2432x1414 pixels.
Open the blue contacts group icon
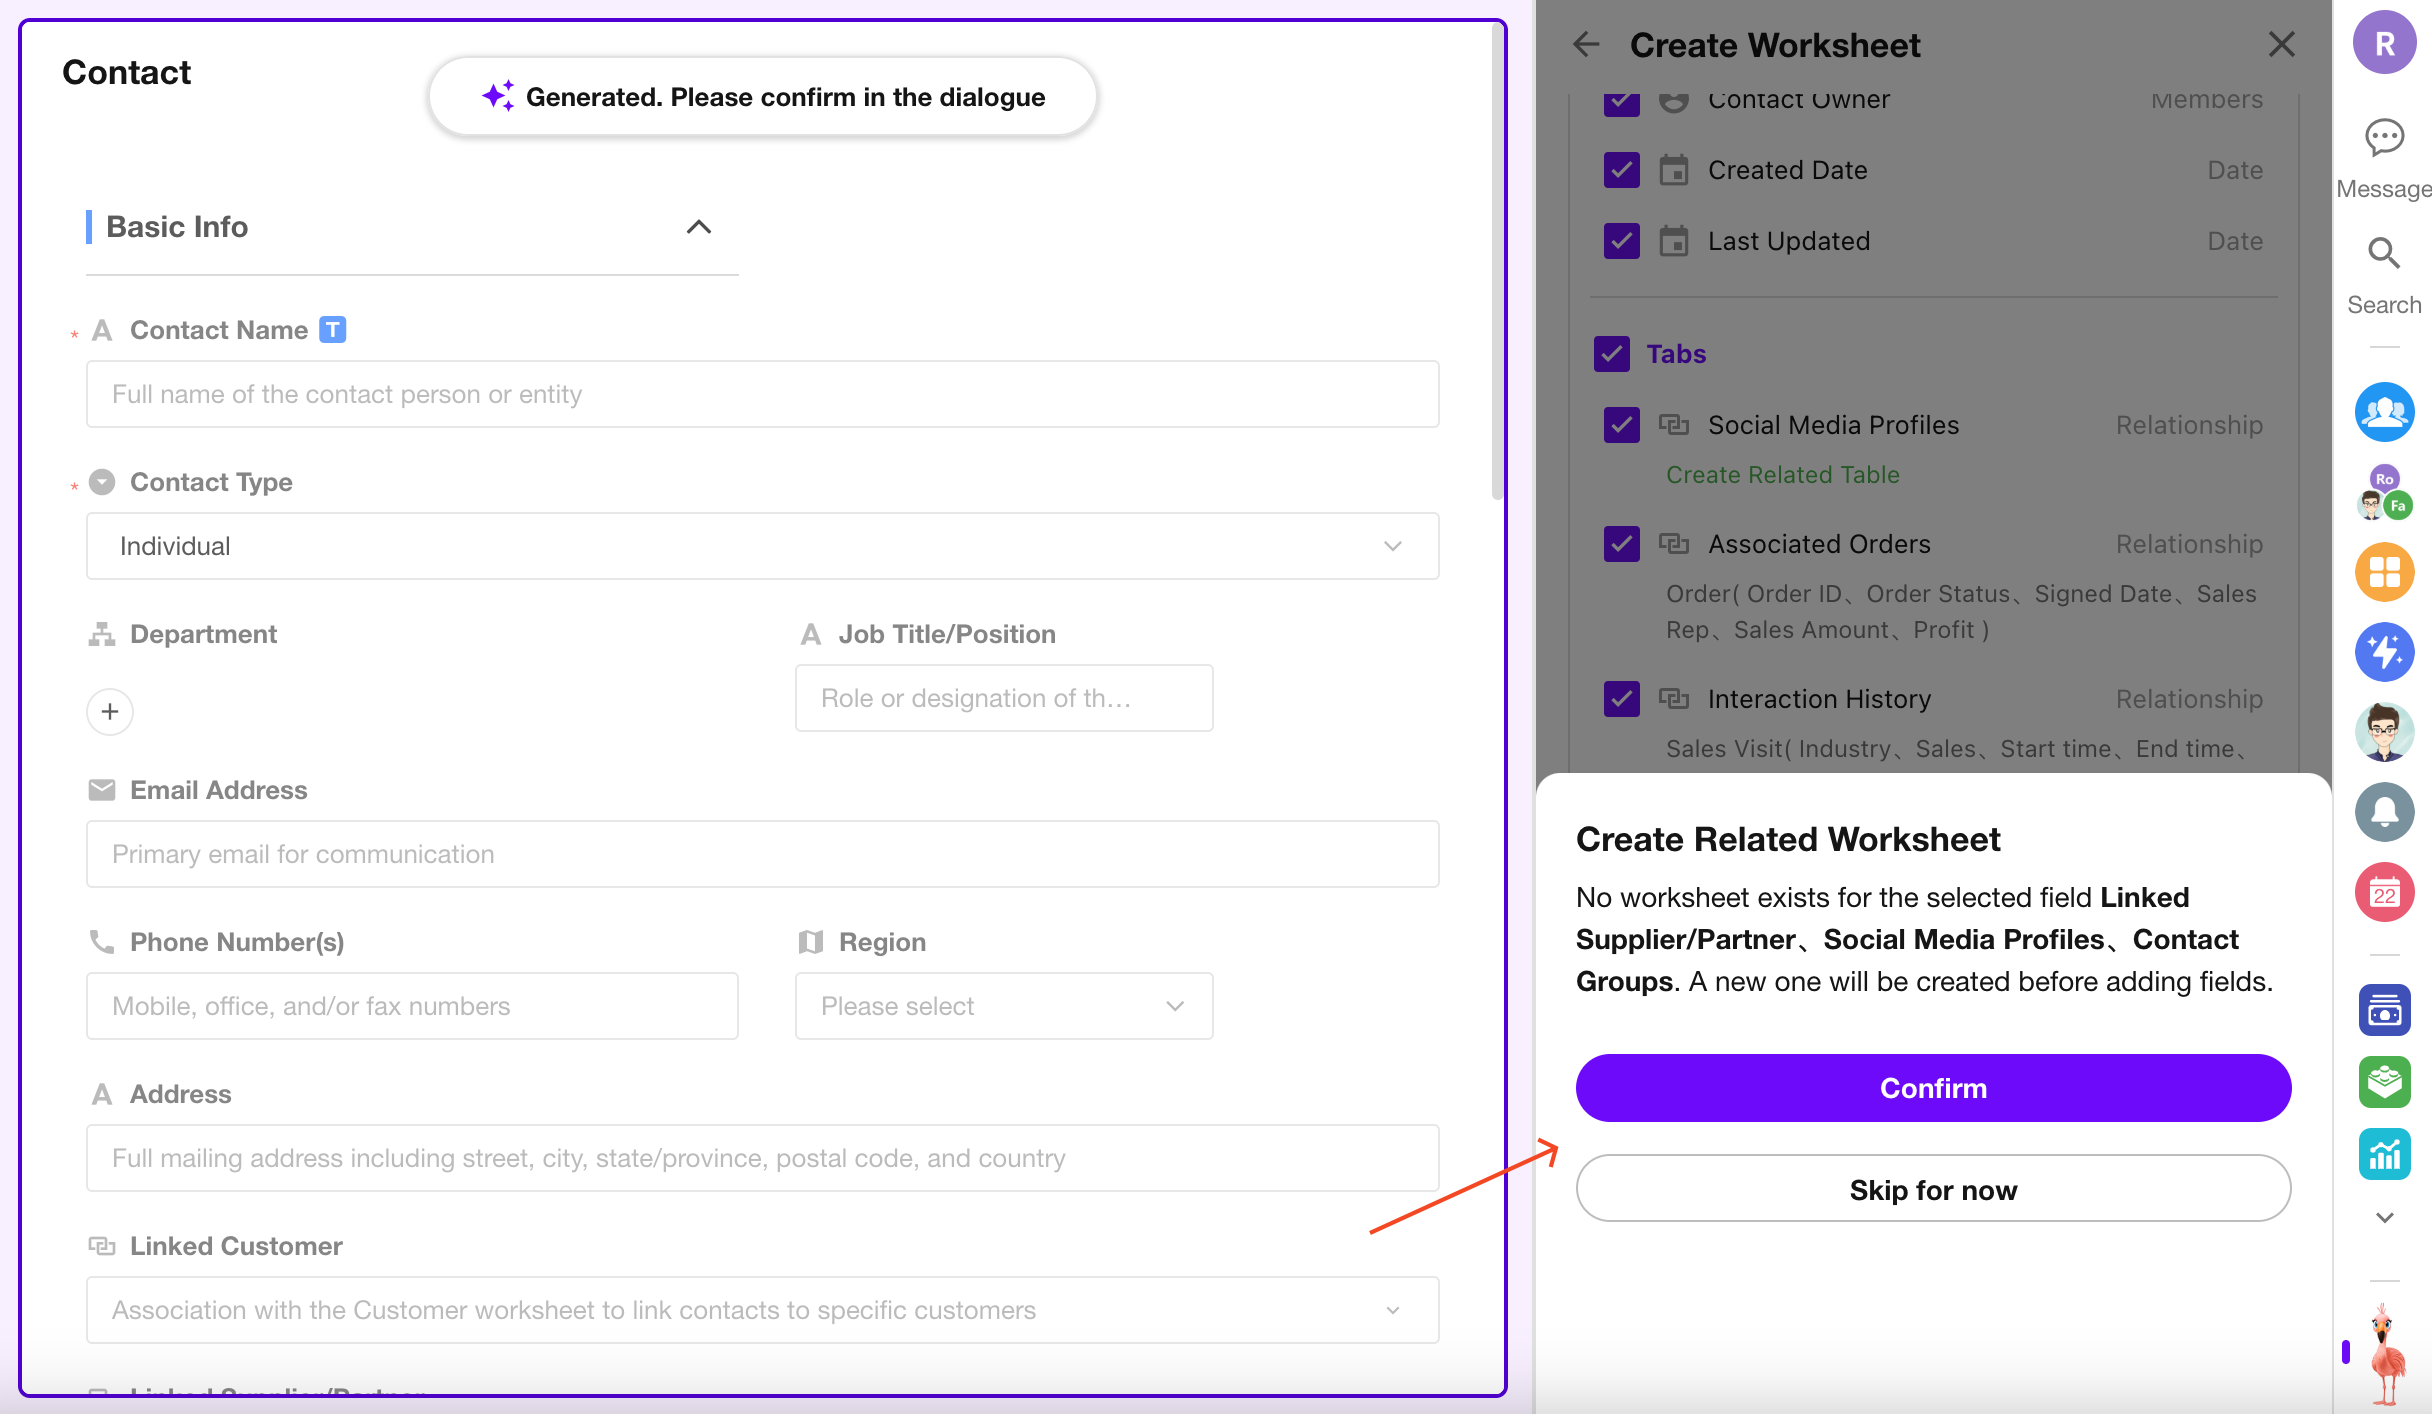point(2384,412)
